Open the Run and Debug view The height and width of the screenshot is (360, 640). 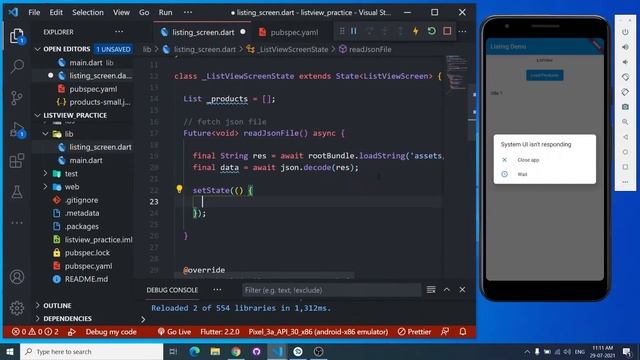(17, 130)
